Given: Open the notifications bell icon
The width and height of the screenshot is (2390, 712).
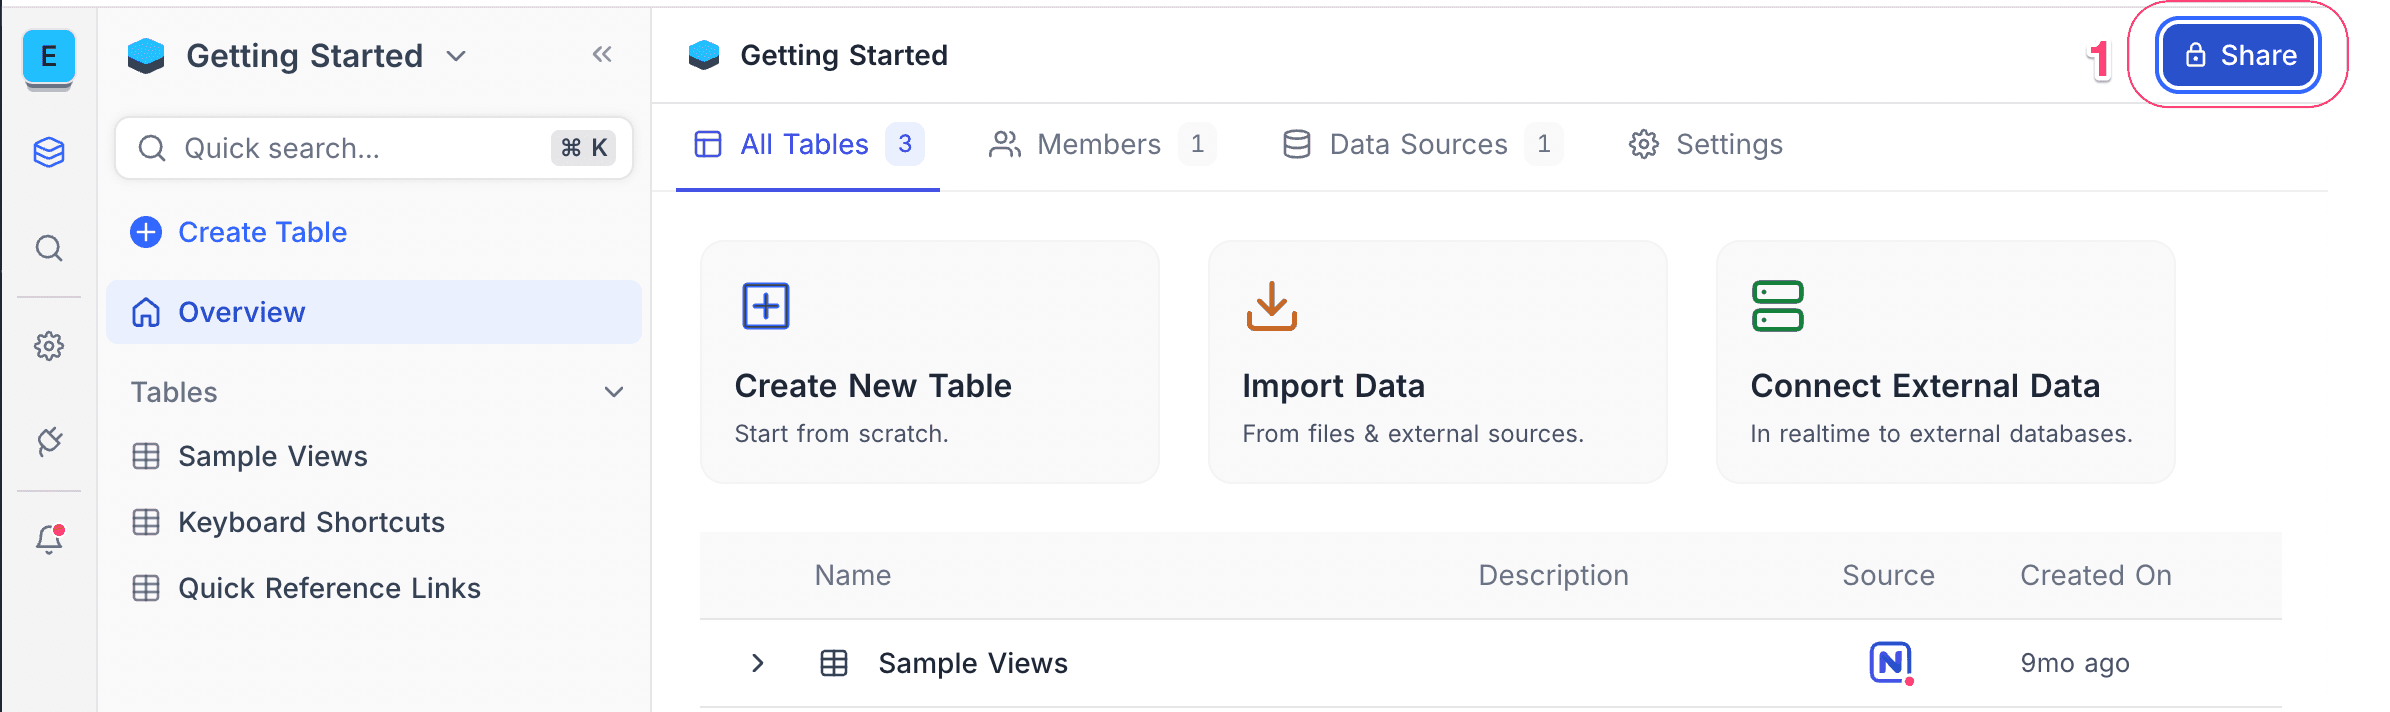Looking at the screenshot, I should [48, 539].
